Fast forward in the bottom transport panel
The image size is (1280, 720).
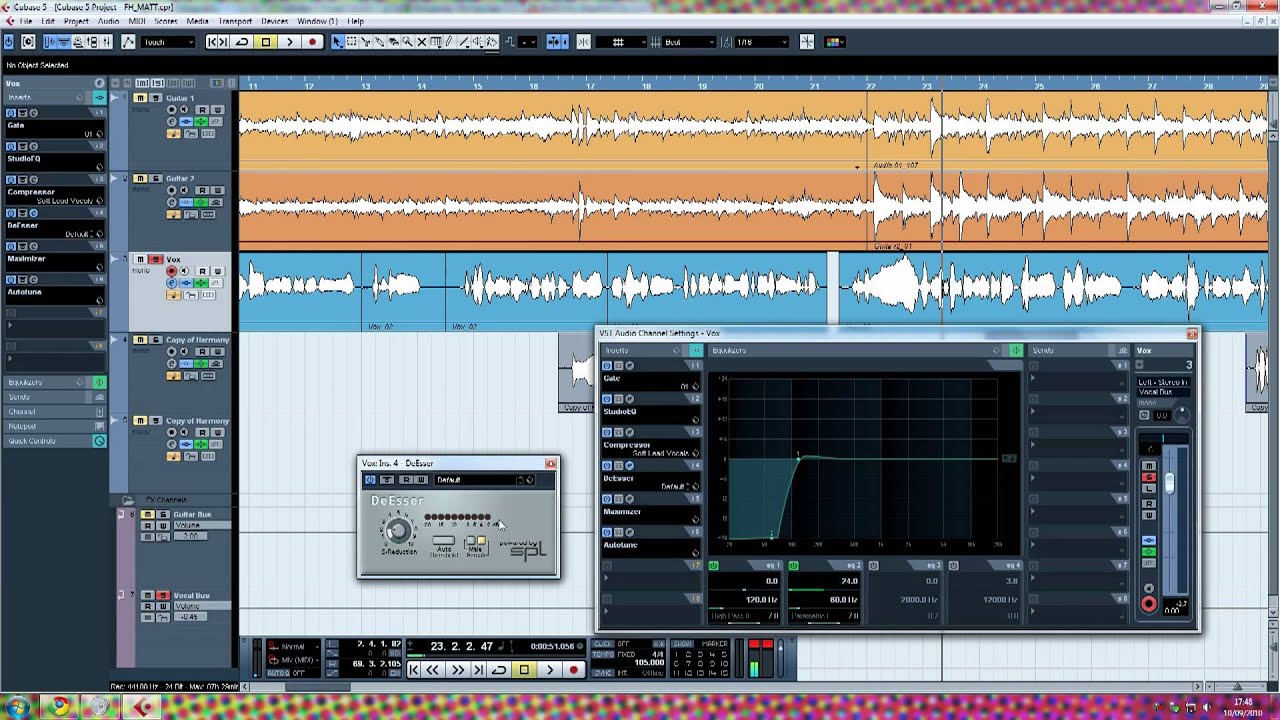(x=458, y=670)
